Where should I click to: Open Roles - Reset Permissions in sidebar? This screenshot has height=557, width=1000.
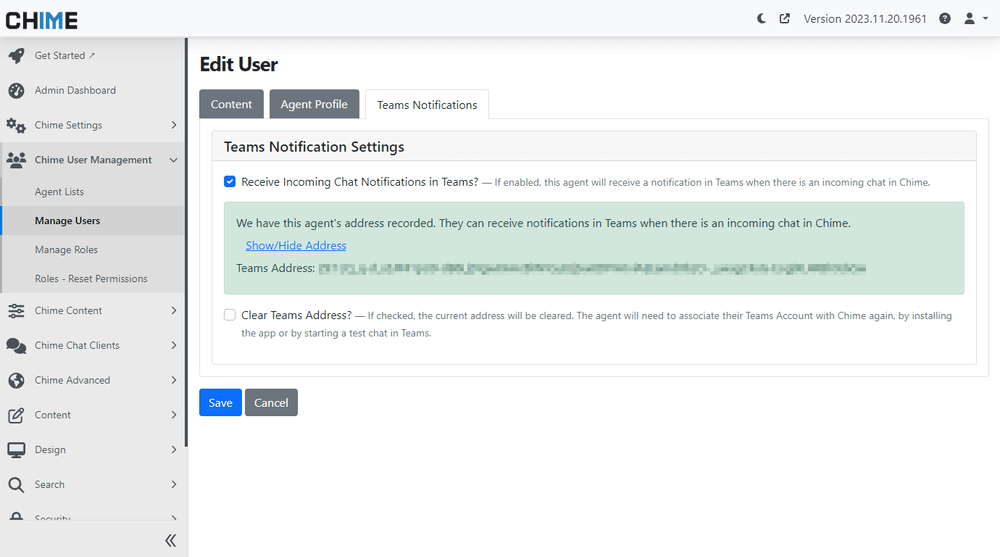pyautogui.click(x=93, y=279)
